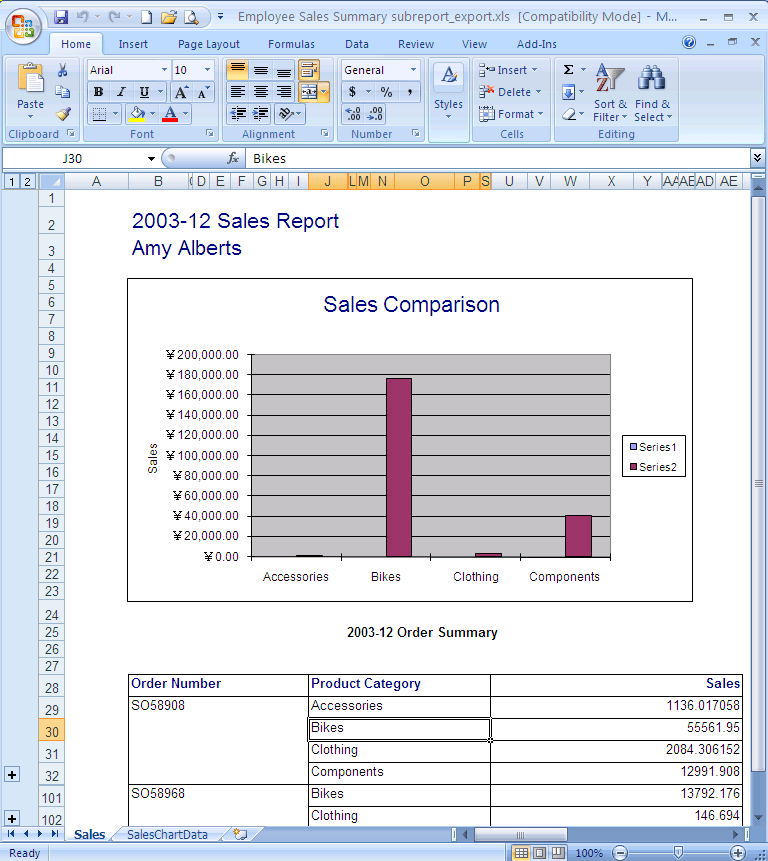Open Excel Help question mark

pyautogui.click(x=688, y=42)
